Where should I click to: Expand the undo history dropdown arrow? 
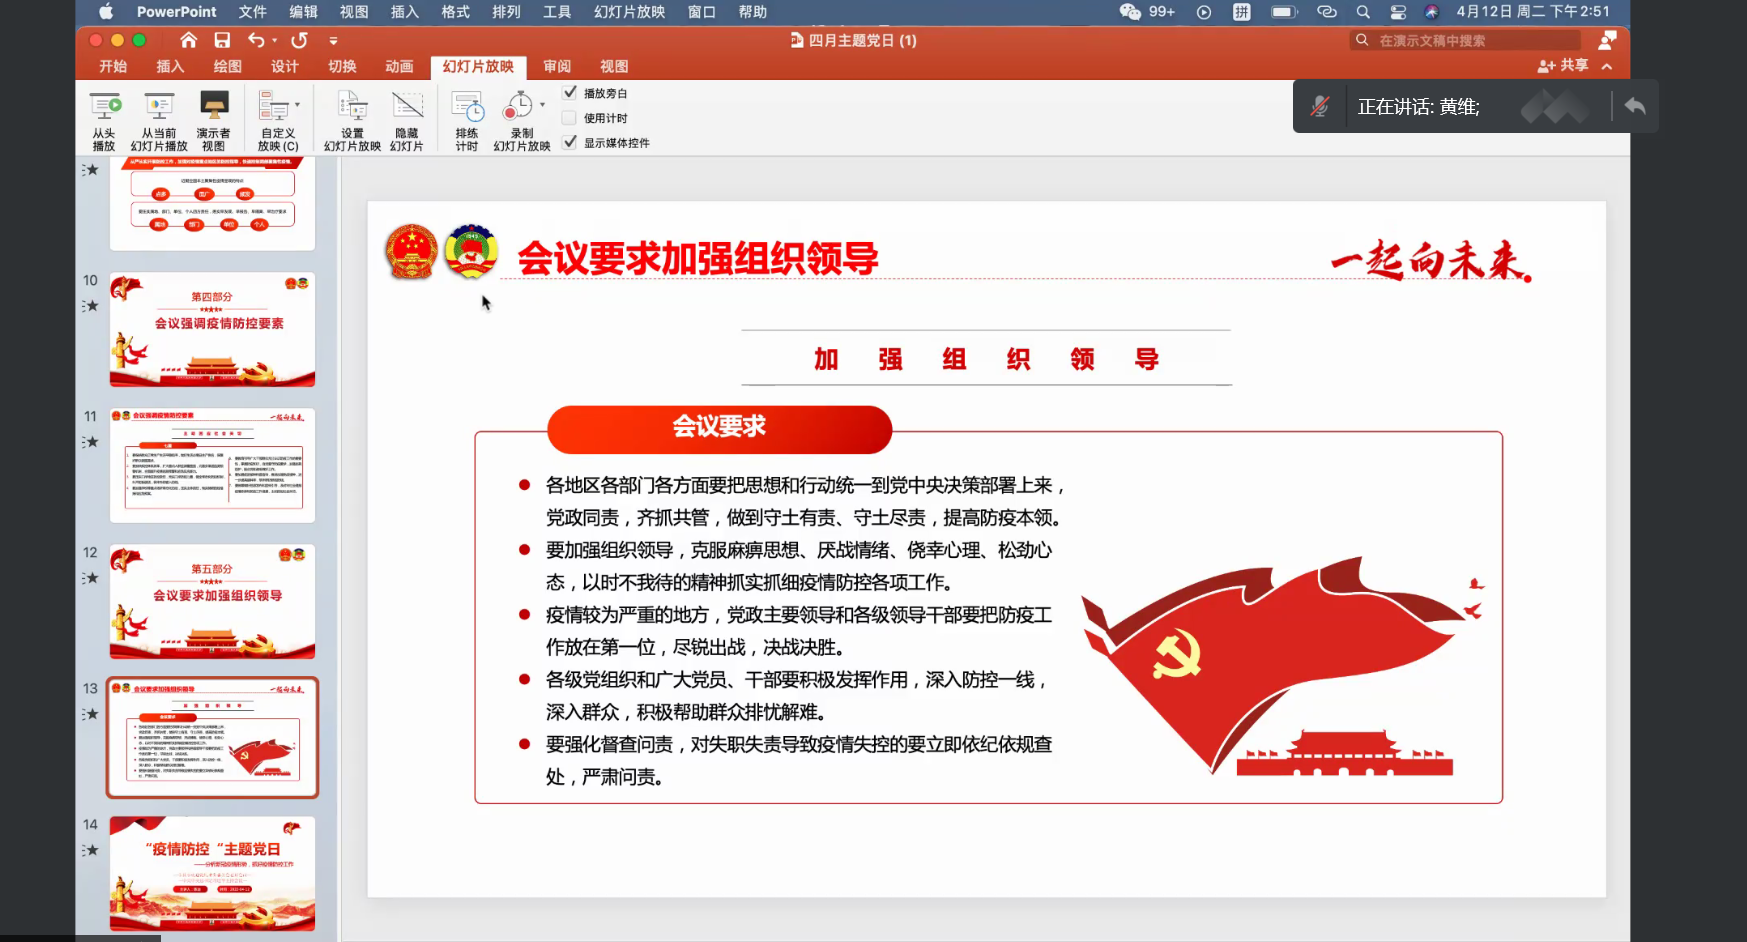point(275,41)
